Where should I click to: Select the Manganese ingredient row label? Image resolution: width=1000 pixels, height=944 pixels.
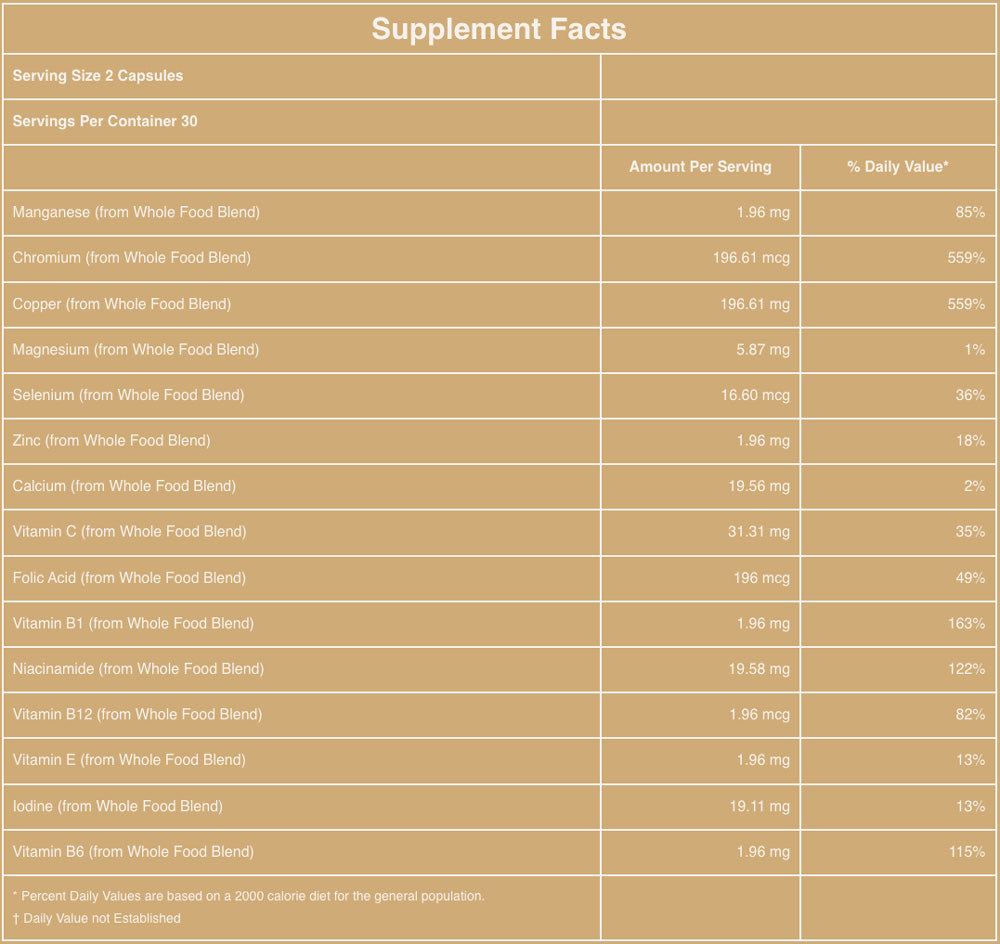pyautogui.click(x=136, y=212)
